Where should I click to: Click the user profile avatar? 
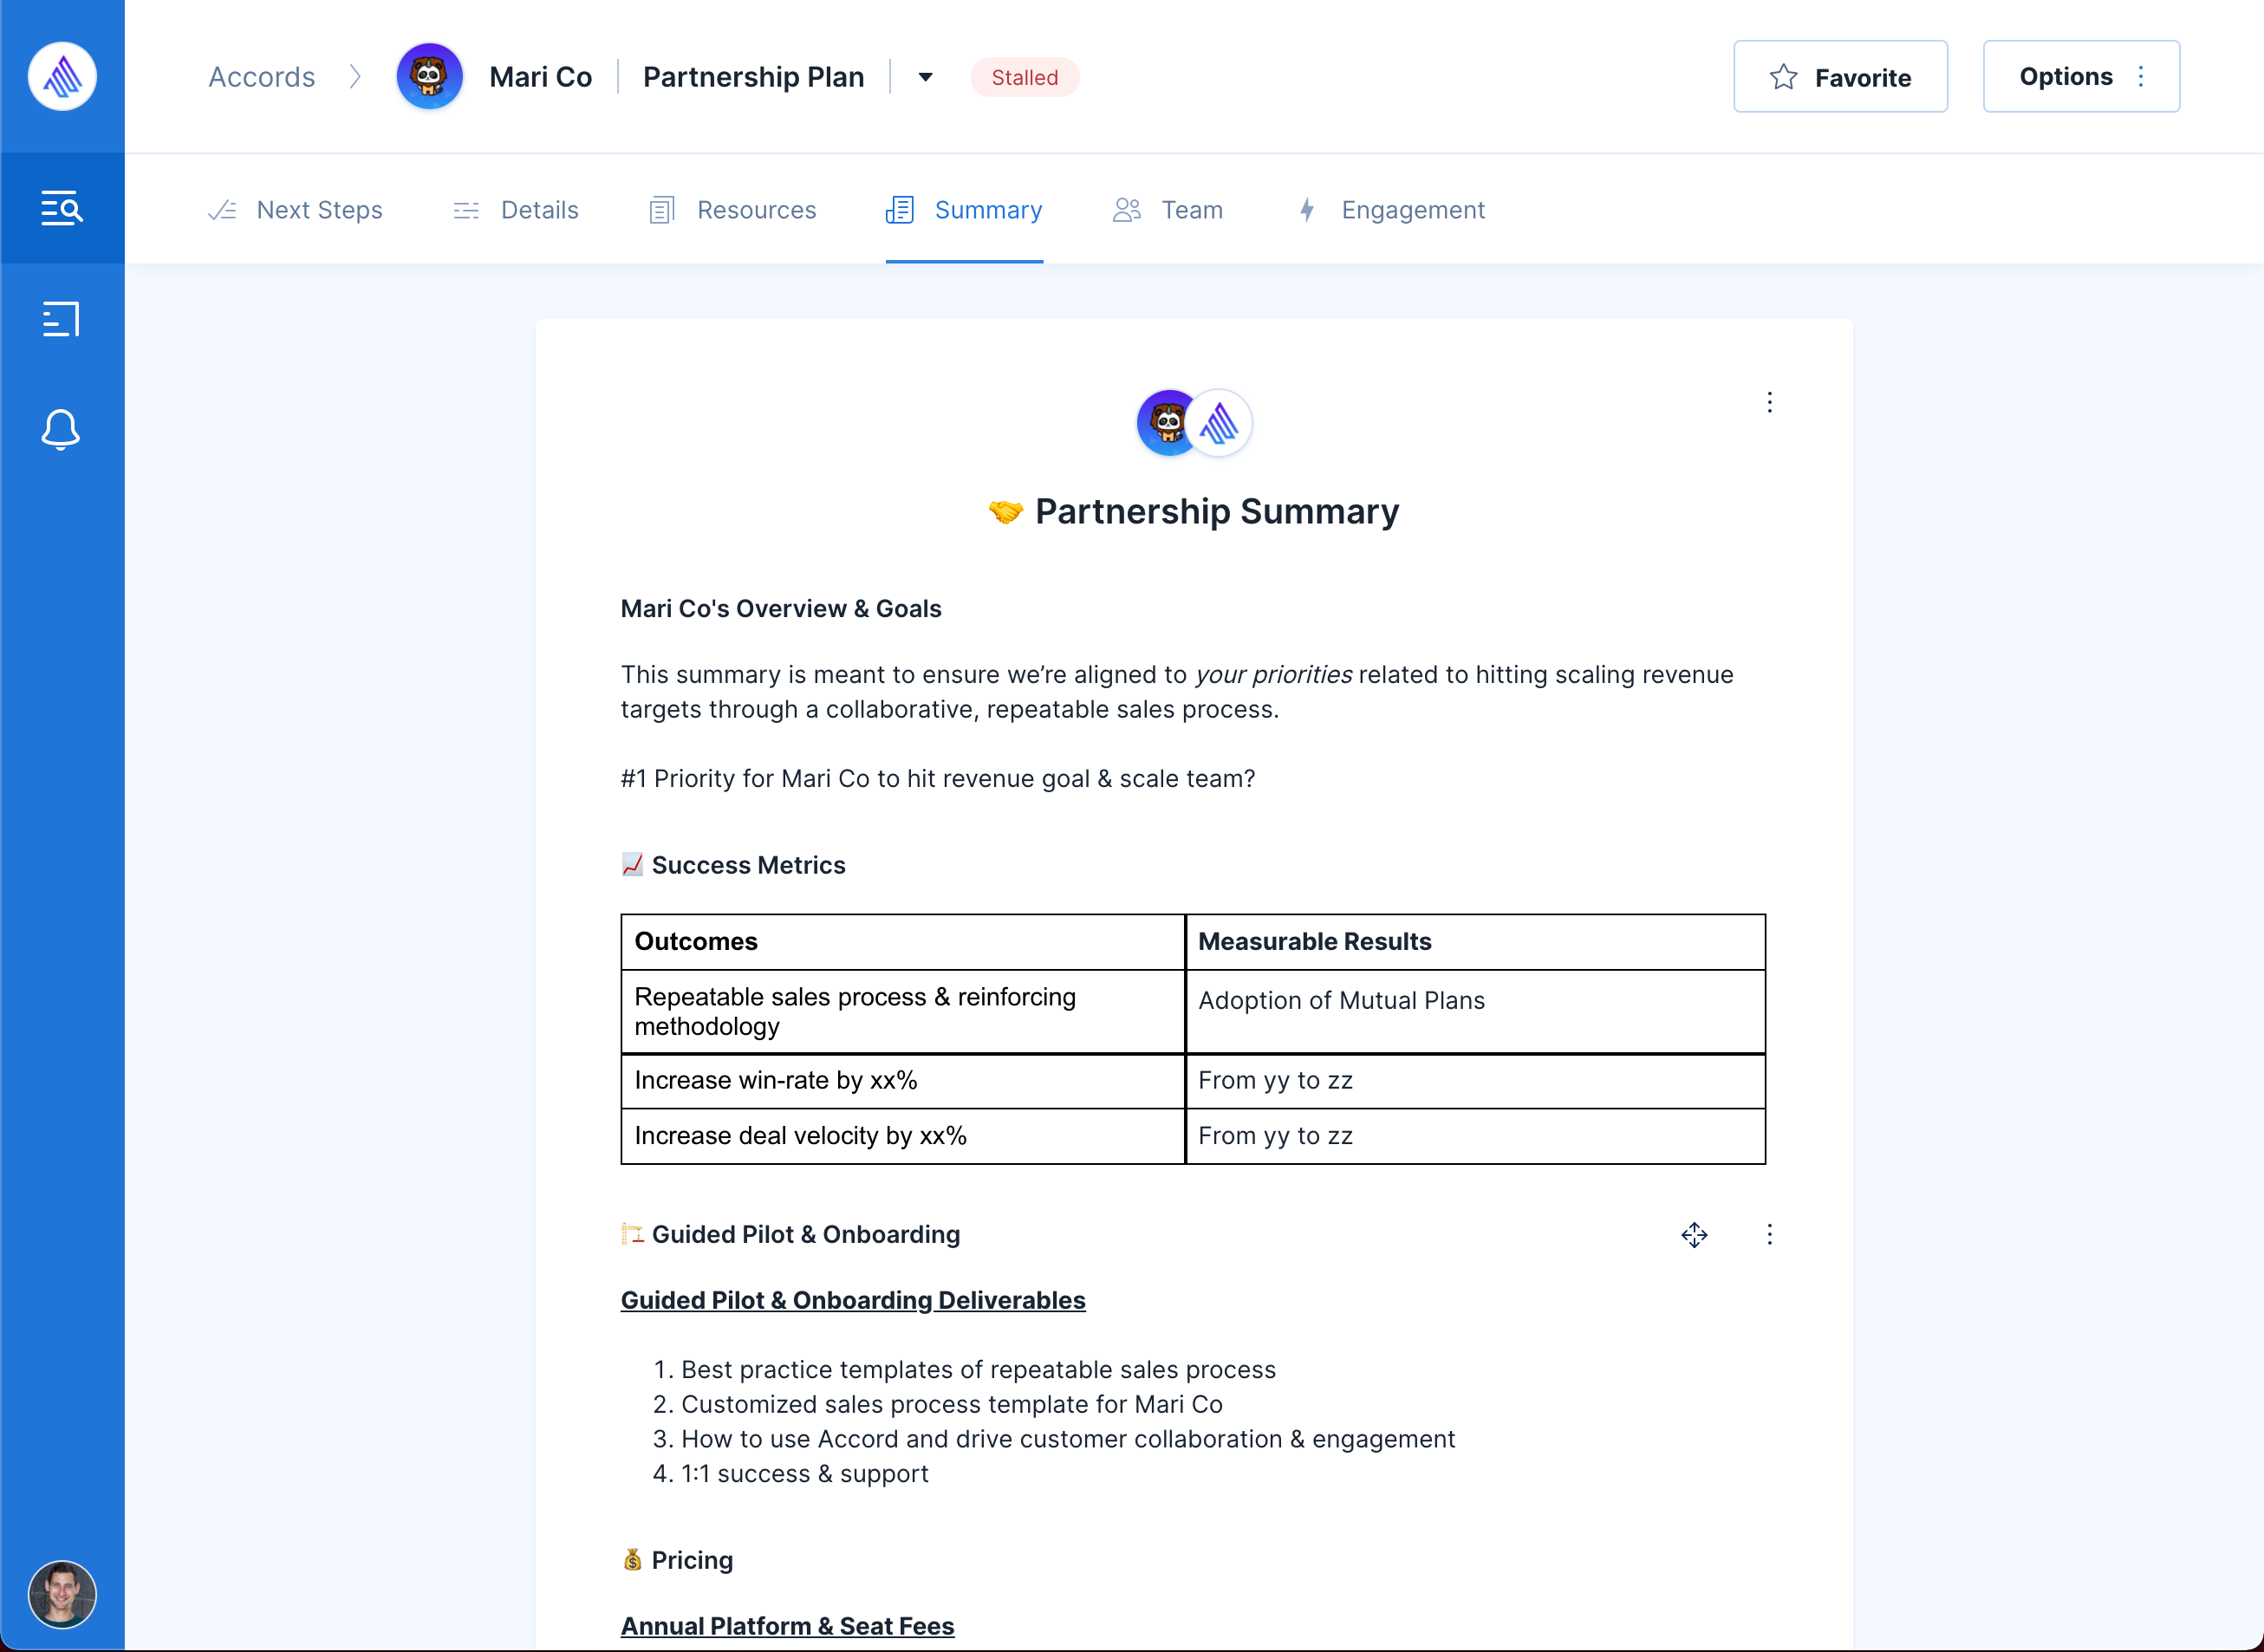tap(62, 1594)
